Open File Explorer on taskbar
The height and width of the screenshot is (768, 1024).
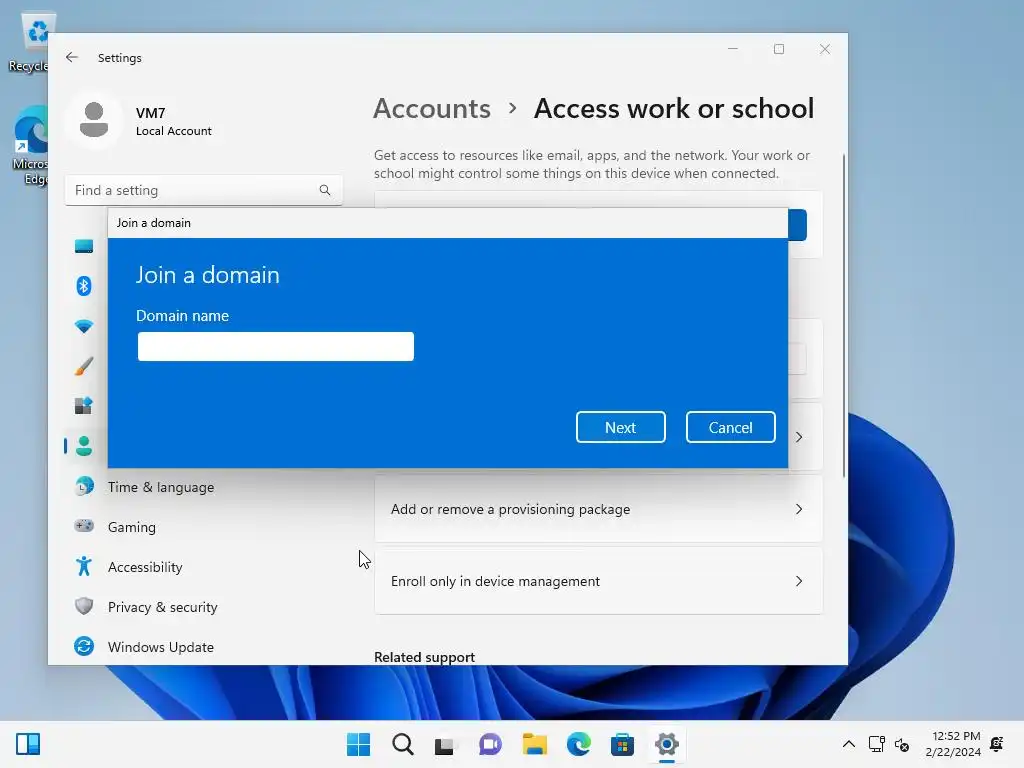point(534,744)
